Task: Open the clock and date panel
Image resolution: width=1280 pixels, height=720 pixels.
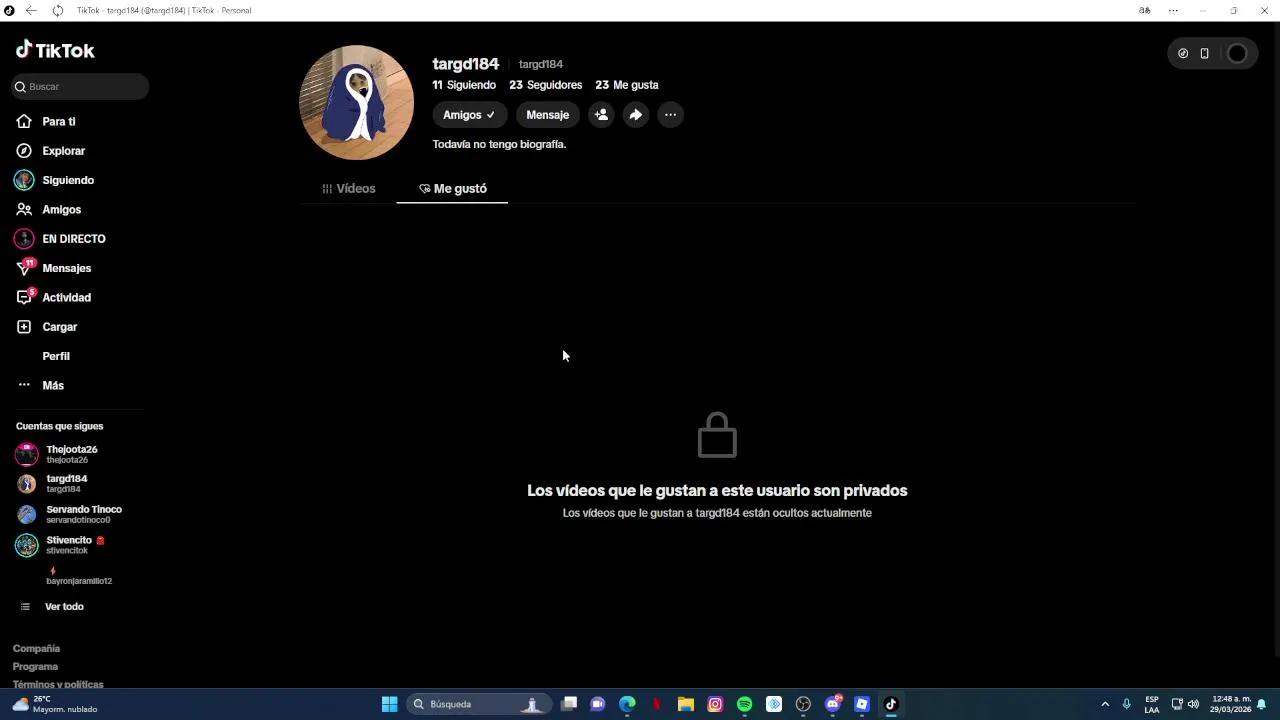Action: coord(1231,704)
